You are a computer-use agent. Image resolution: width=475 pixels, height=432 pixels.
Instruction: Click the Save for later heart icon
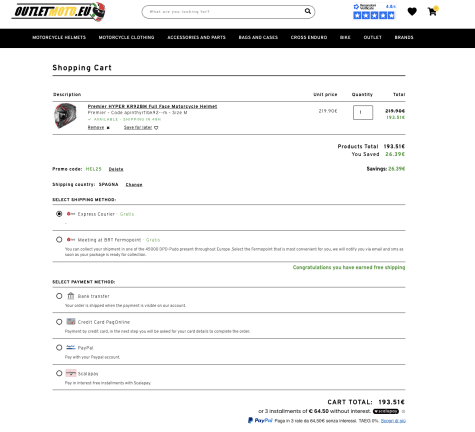click(x=156, y=128)
